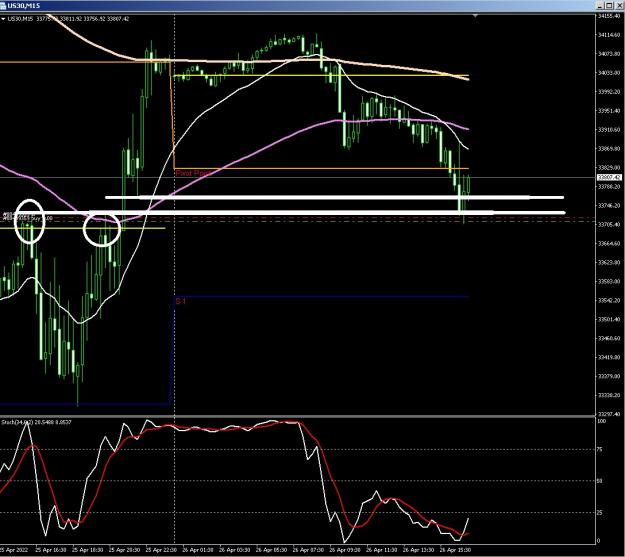625x557 pixels.
Task: Click the 26 Apr 09:30 time label
Action: (345, 550)
